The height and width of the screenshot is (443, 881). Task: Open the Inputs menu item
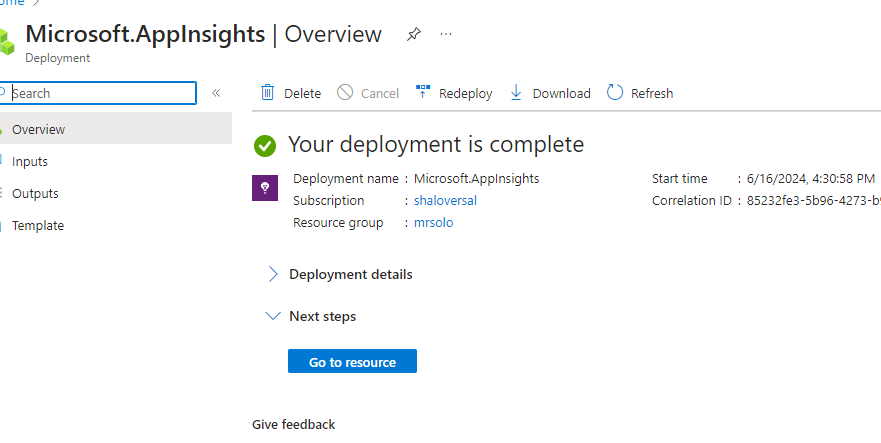tap(30, 161)
